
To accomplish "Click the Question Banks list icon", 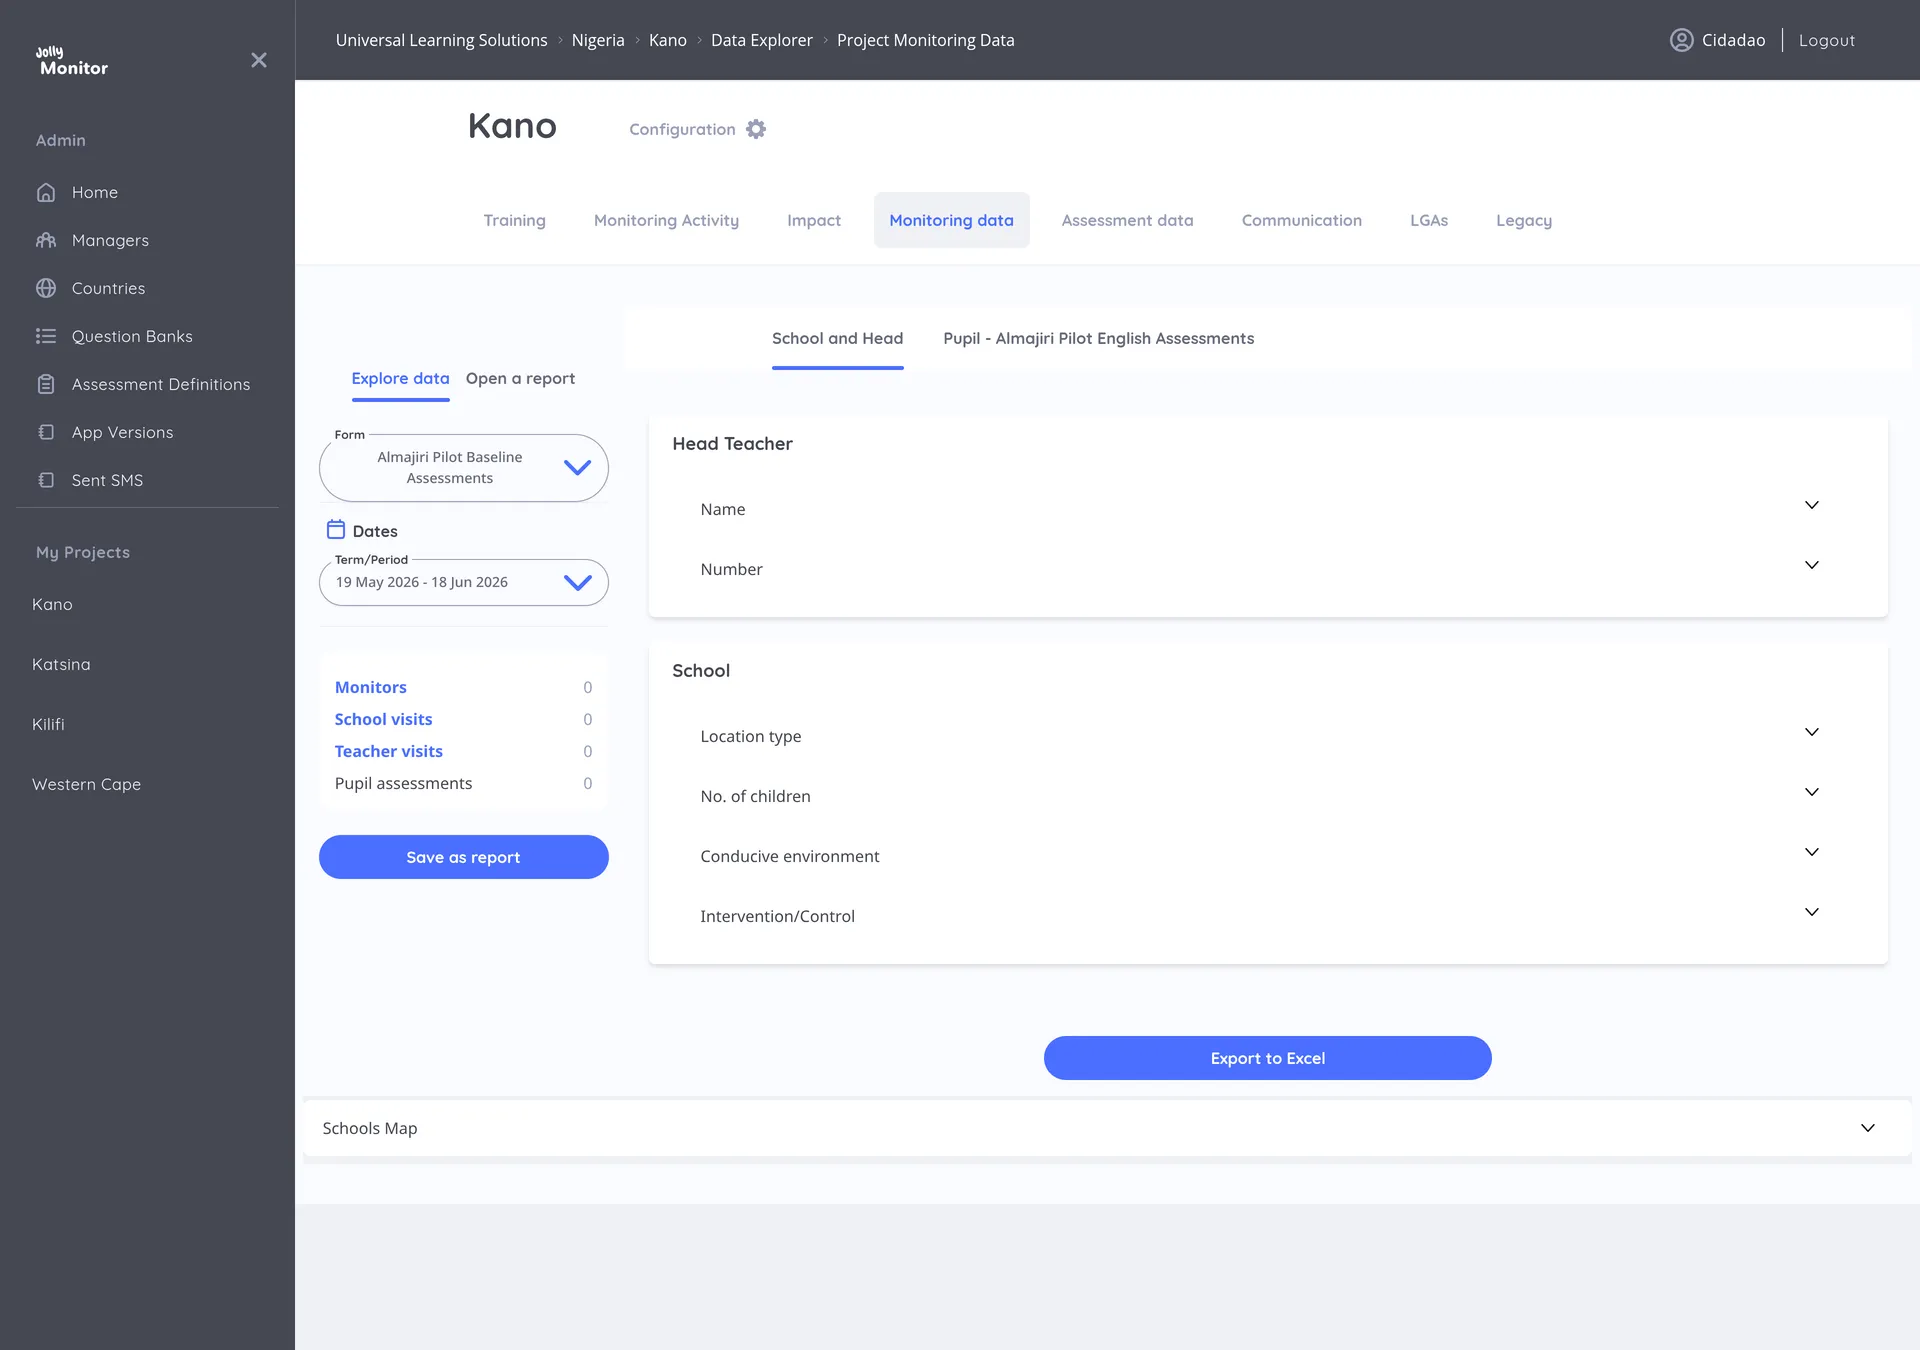I will tap(46, 336).
